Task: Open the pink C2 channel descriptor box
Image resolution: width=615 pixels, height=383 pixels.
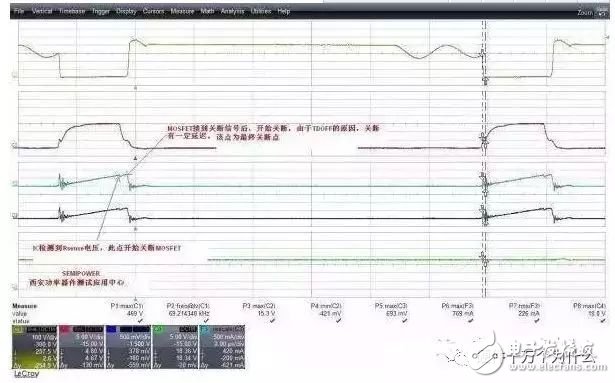Action: click(81, 347)
